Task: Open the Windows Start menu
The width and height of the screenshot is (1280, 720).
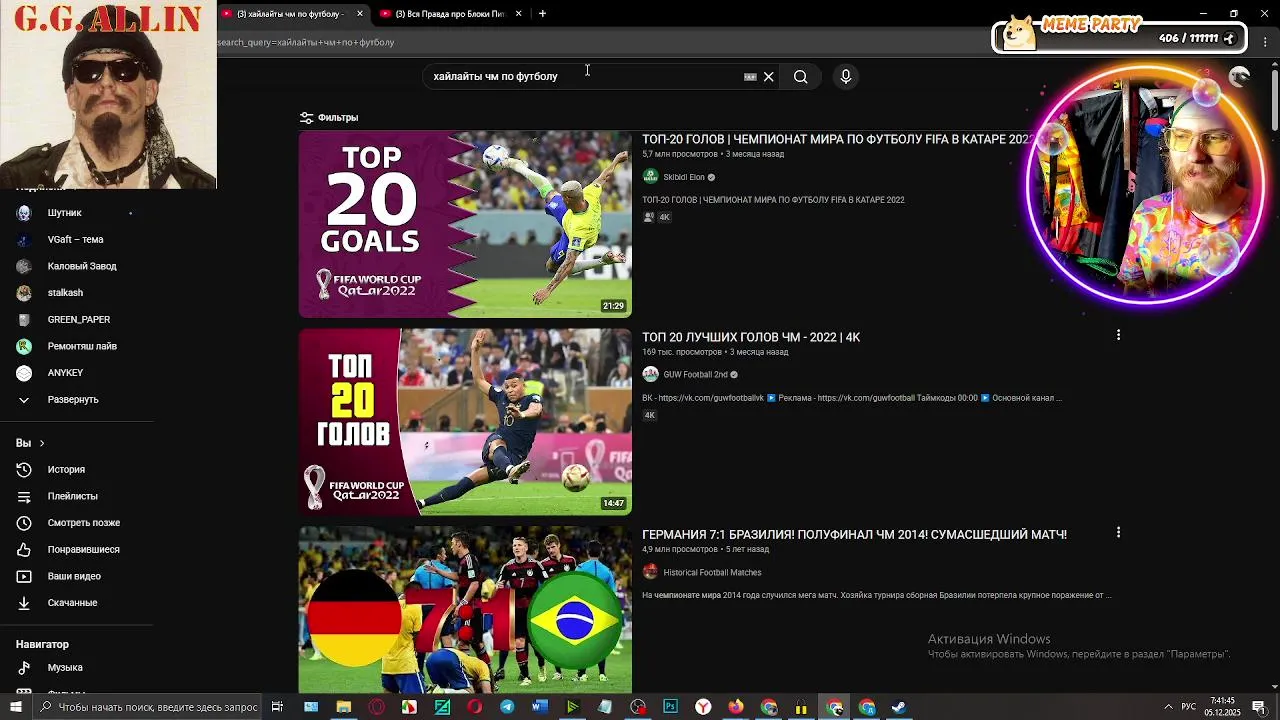Action: (x=16, y=707)
